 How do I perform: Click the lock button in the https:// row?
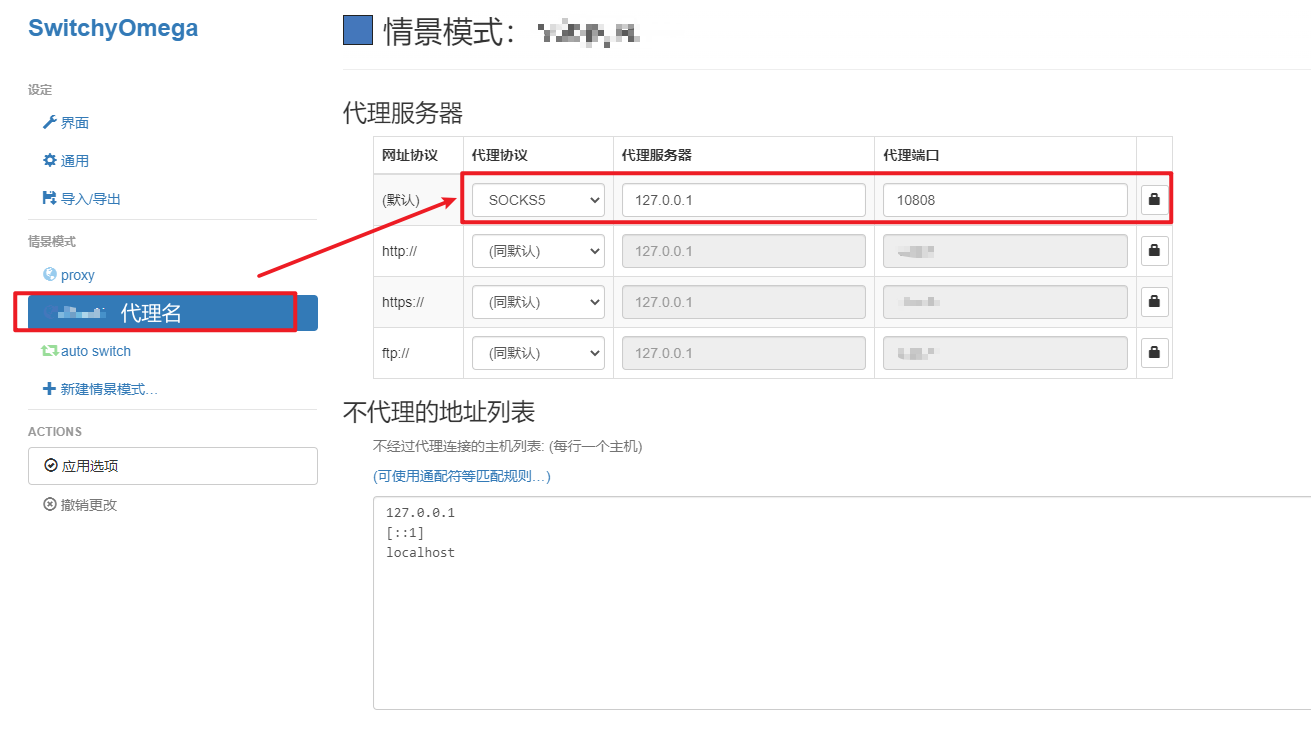tap(1155, 301)
